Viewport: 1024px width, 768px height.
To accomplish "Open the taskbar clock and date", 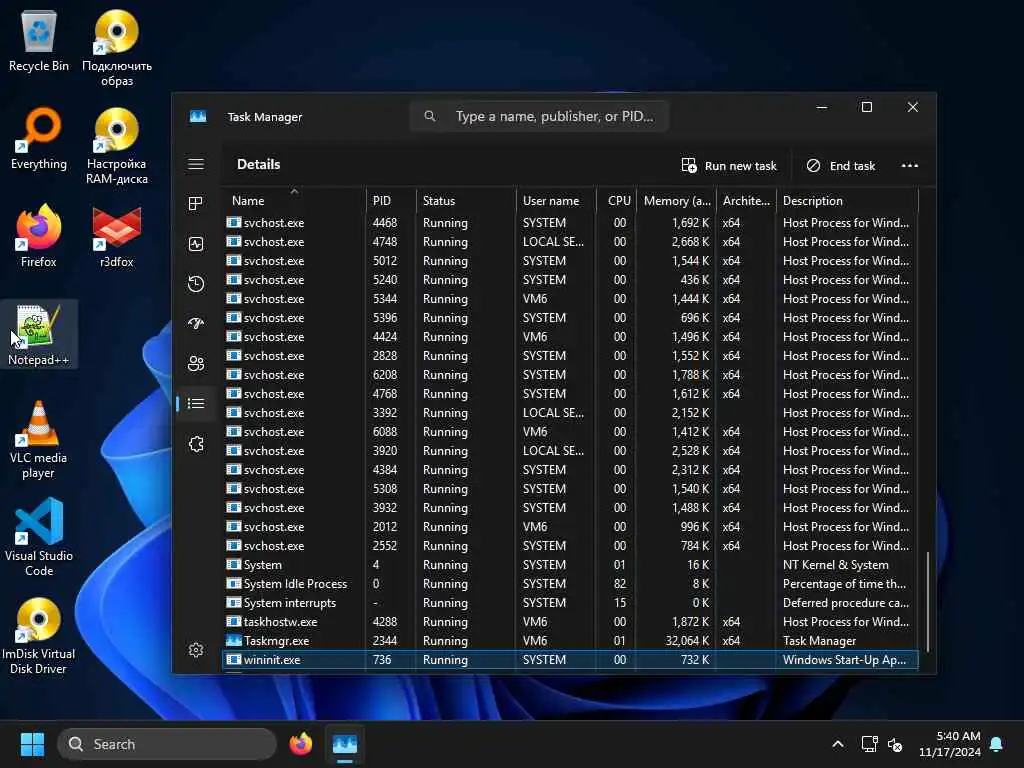I will click(x=950, y=744).
